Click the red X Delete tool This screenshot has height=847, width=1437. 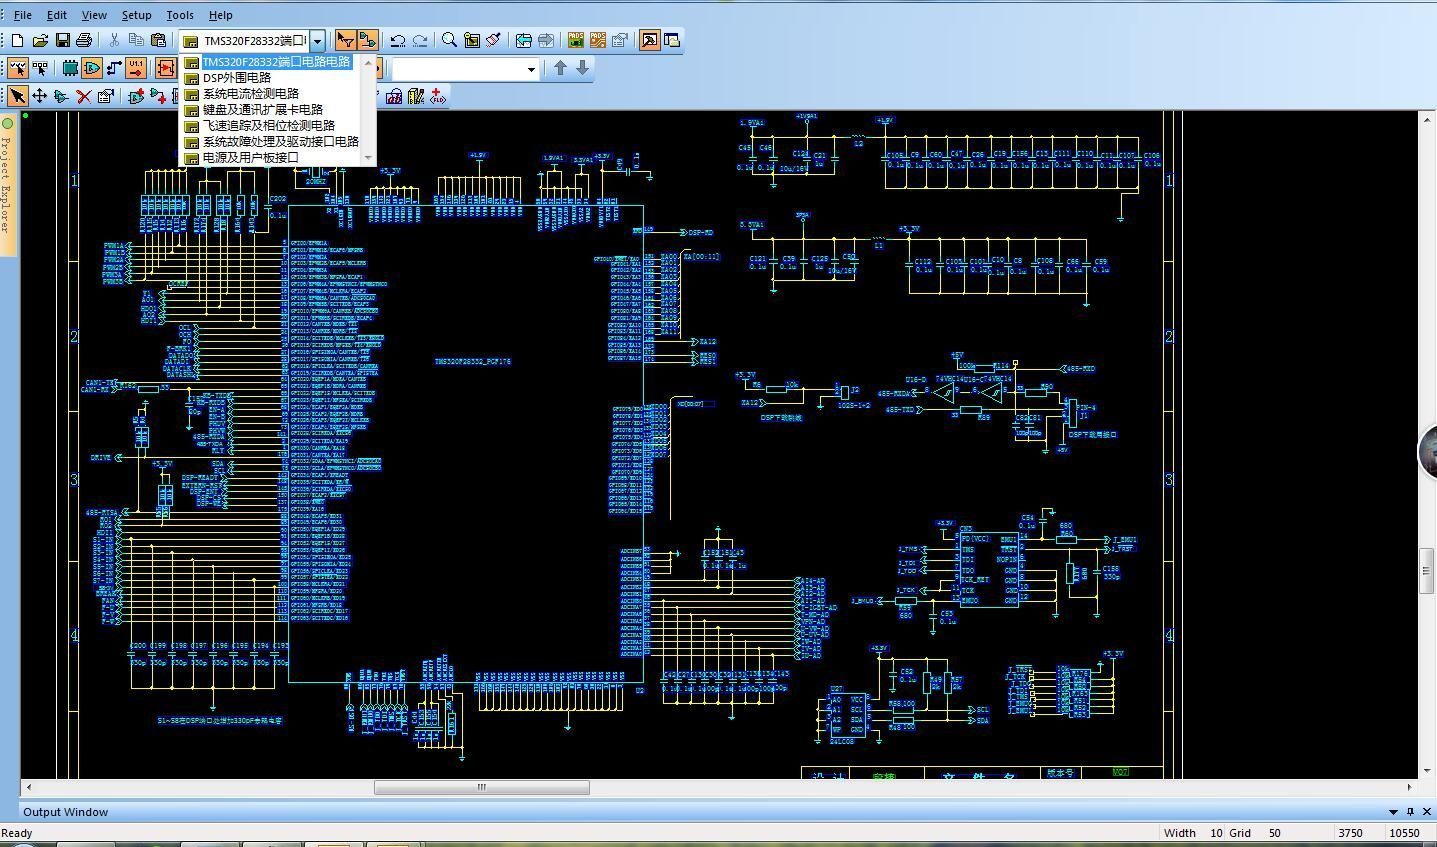click(84, 96)
